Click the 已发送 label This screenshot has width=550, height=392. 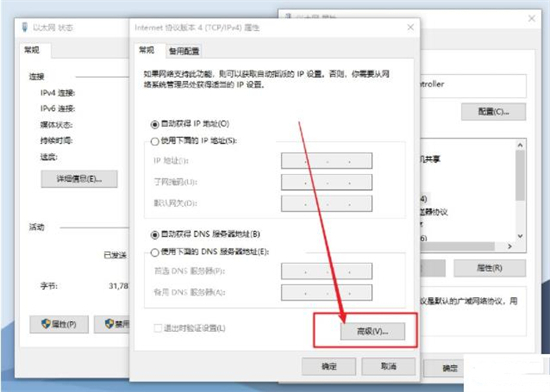coord(115,255)
